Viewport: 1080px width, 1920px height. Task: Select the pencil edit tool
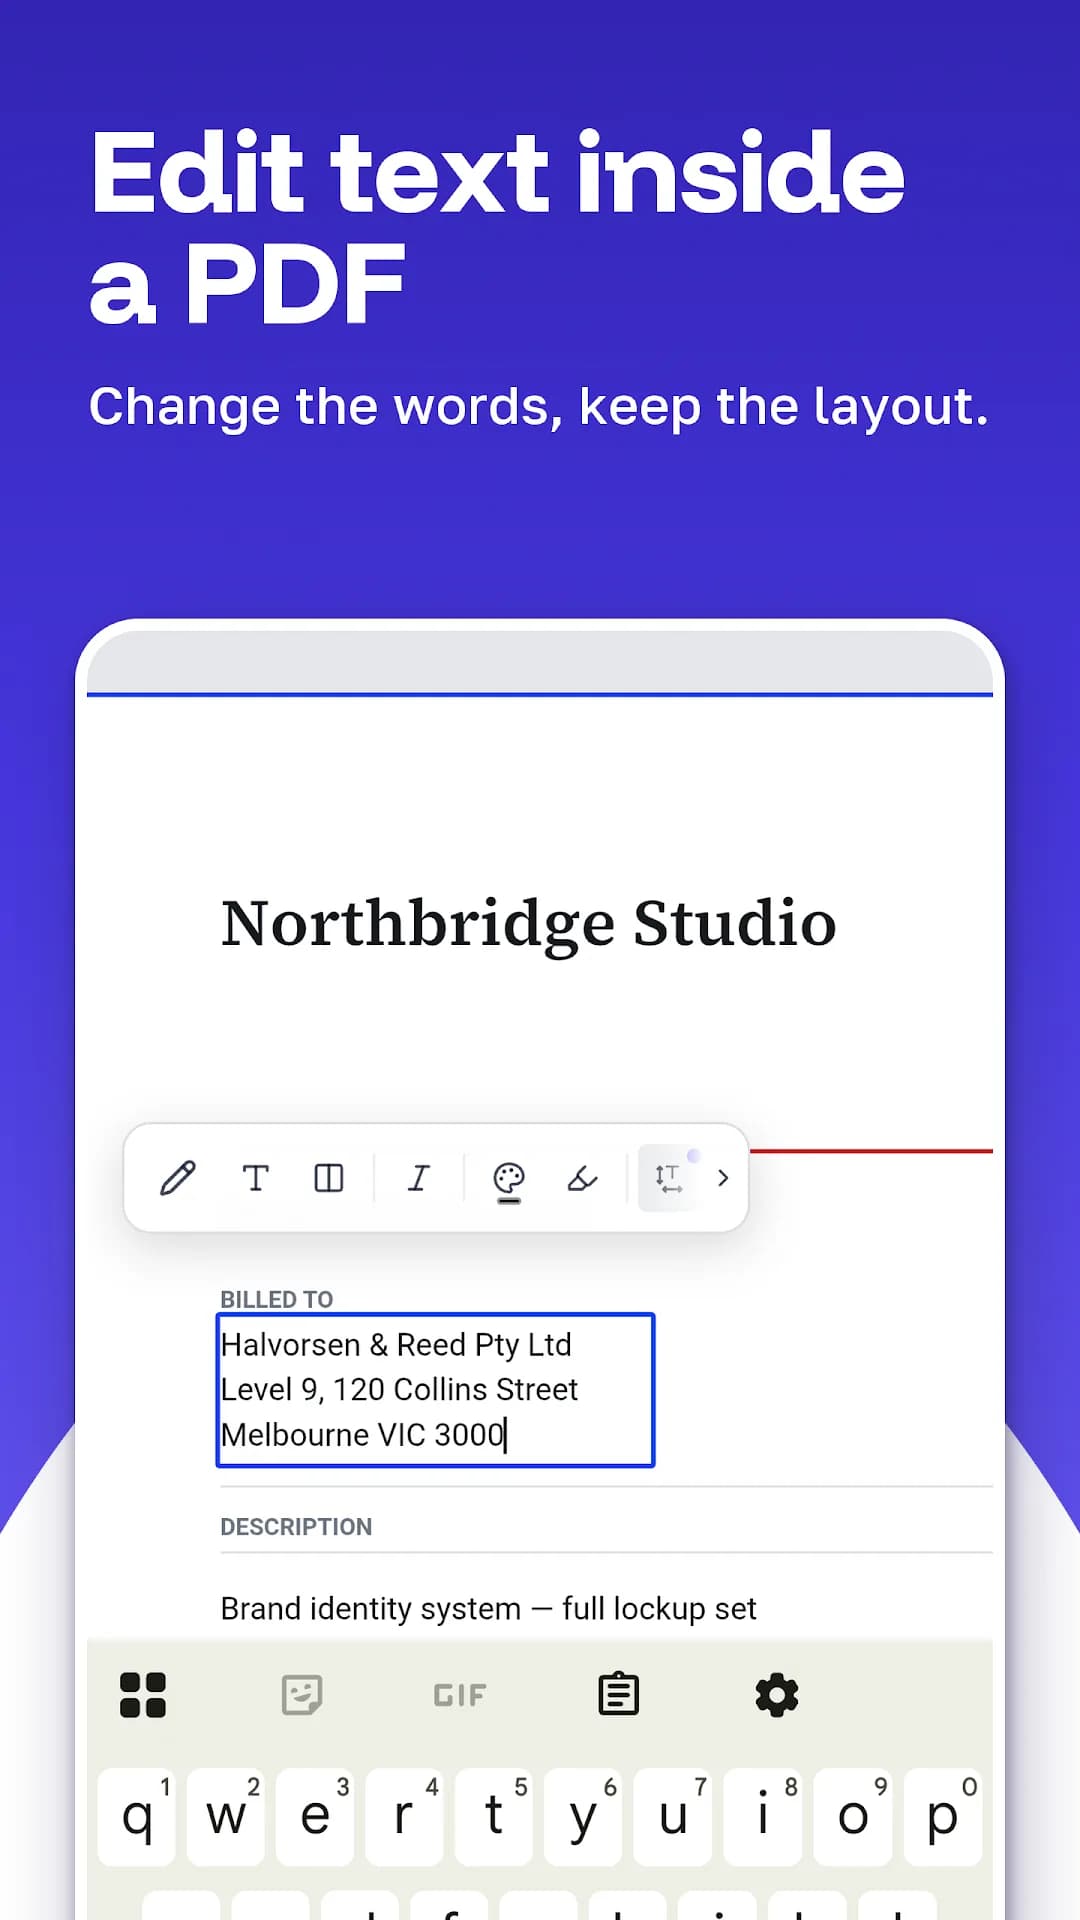[x=178, y=1178]
